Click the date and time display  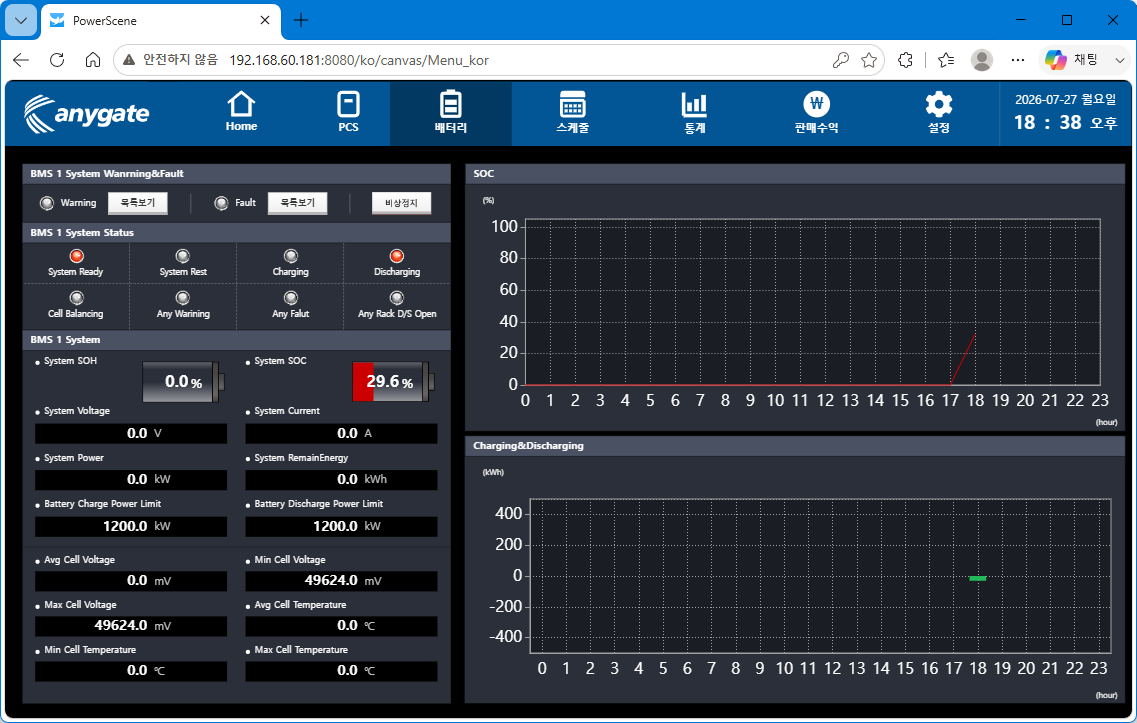tap(1064, 112)
